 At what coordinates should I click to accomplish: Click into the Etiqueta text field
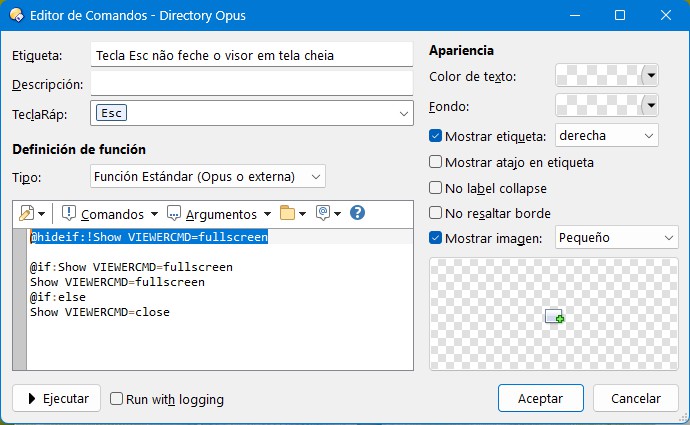click(252, 55)
